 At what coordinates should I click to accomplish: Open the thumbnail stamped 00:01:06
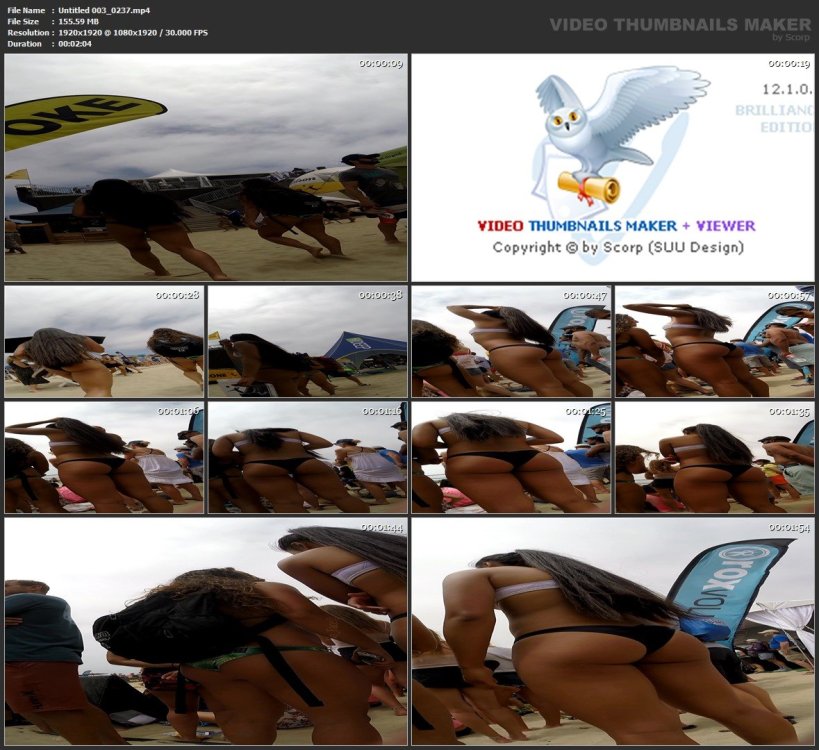pos(104,458)
